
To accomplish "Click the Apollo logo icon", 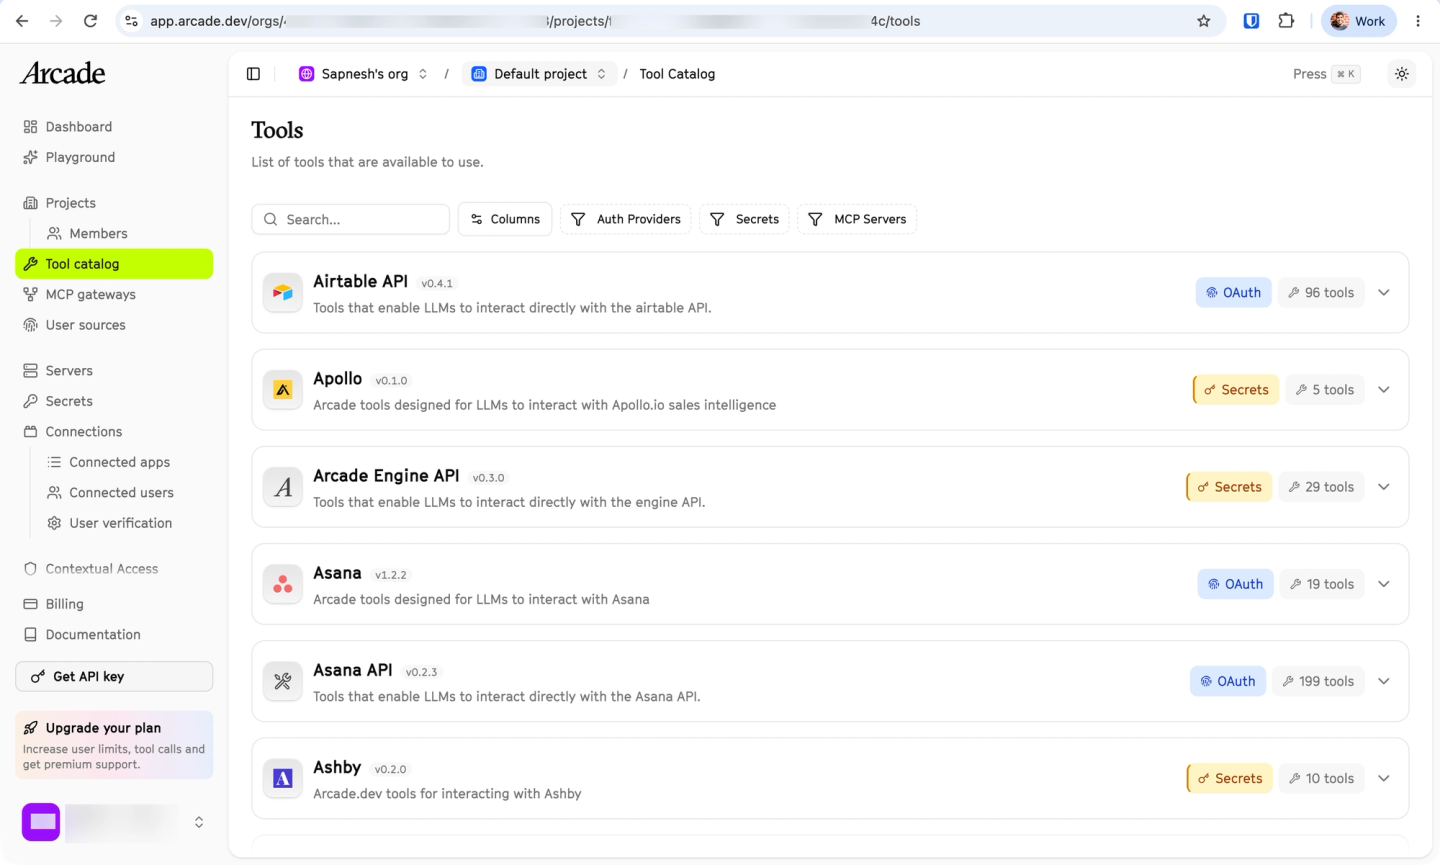I will (x=283, y=390).
